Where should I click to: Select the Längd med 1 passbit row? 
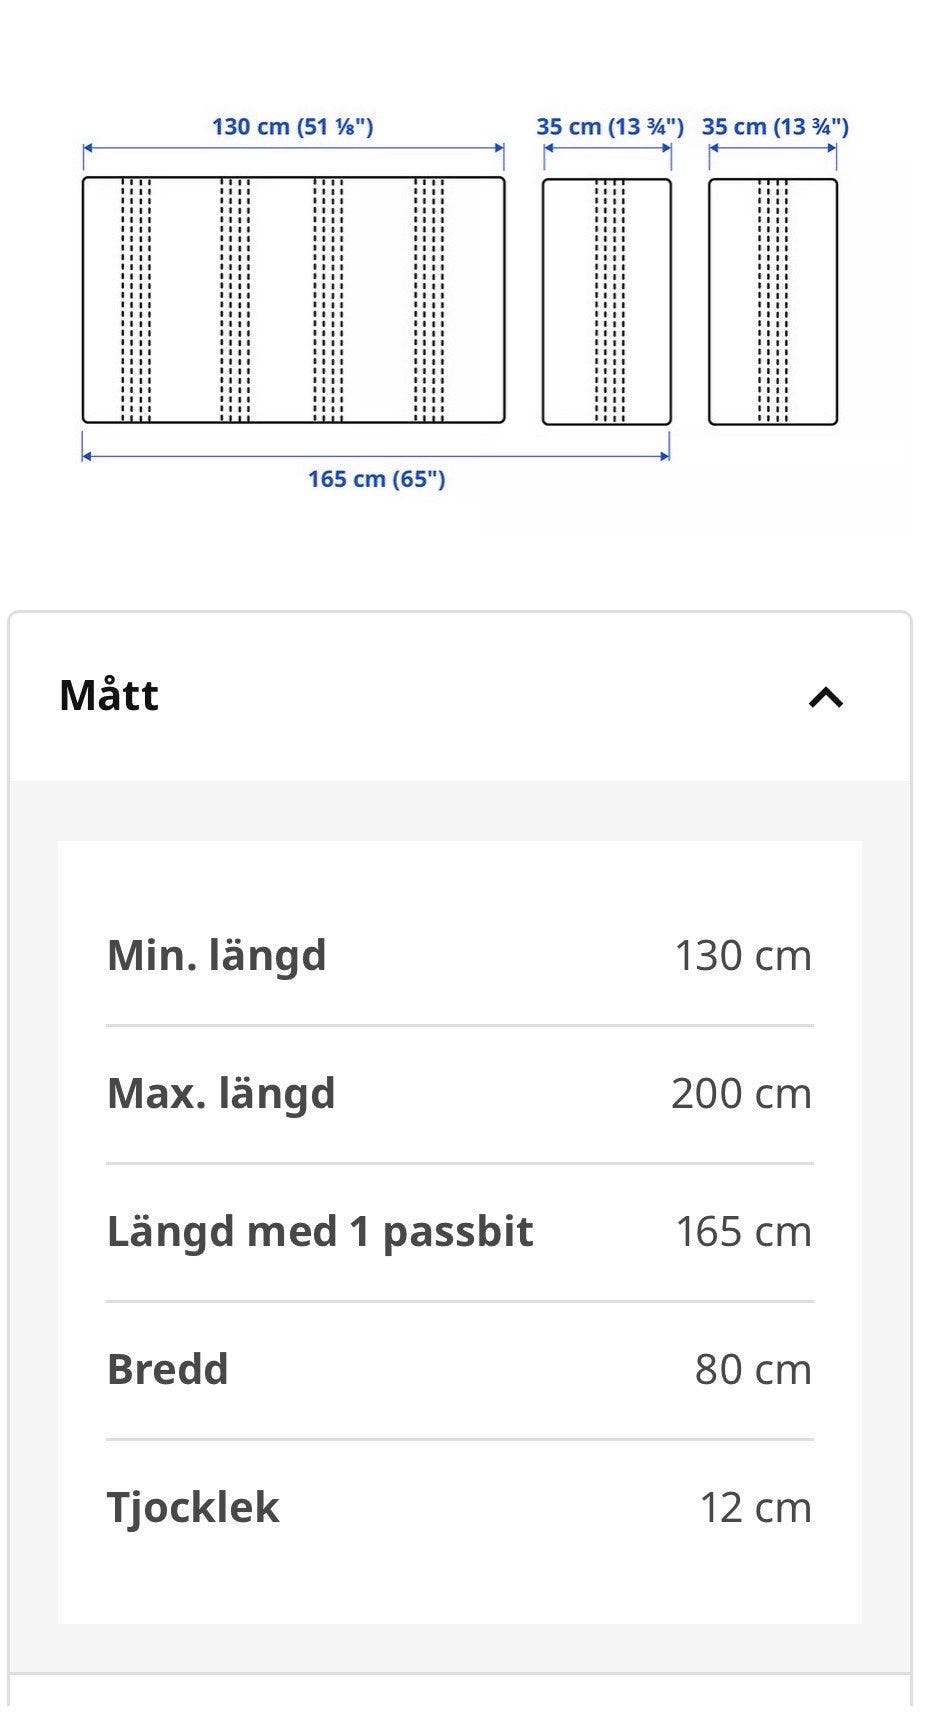click(x=460, y=1232)
